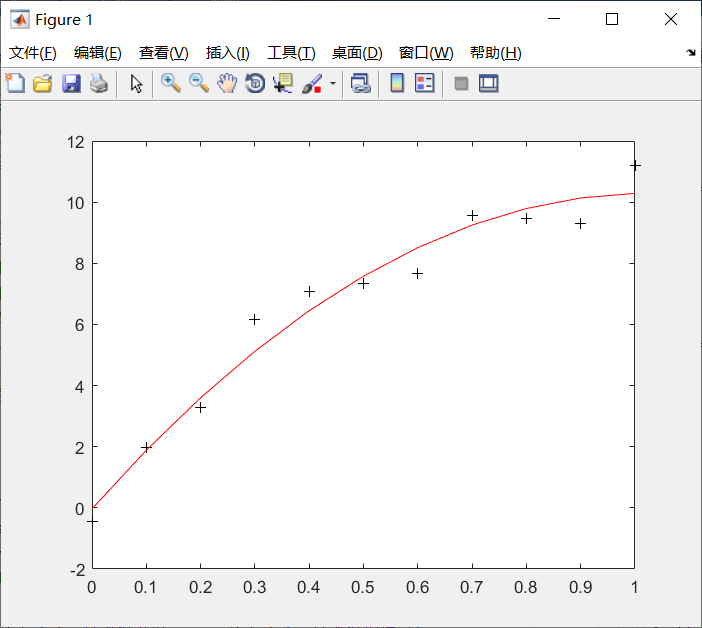This screenshot has width=702, height=628.
Task: Click the data marker at x equals 0.7
Action: (472, 216)
